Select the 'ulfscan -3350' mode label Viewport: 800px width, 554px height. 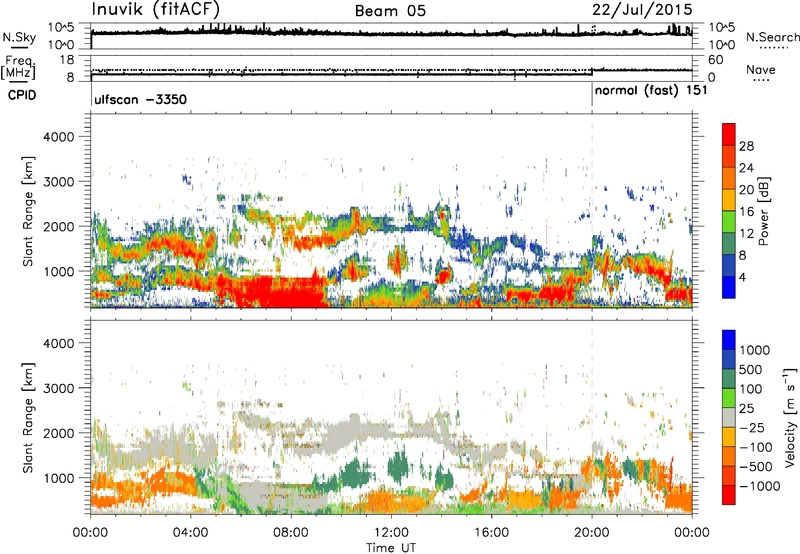click(x=140, y=99)
